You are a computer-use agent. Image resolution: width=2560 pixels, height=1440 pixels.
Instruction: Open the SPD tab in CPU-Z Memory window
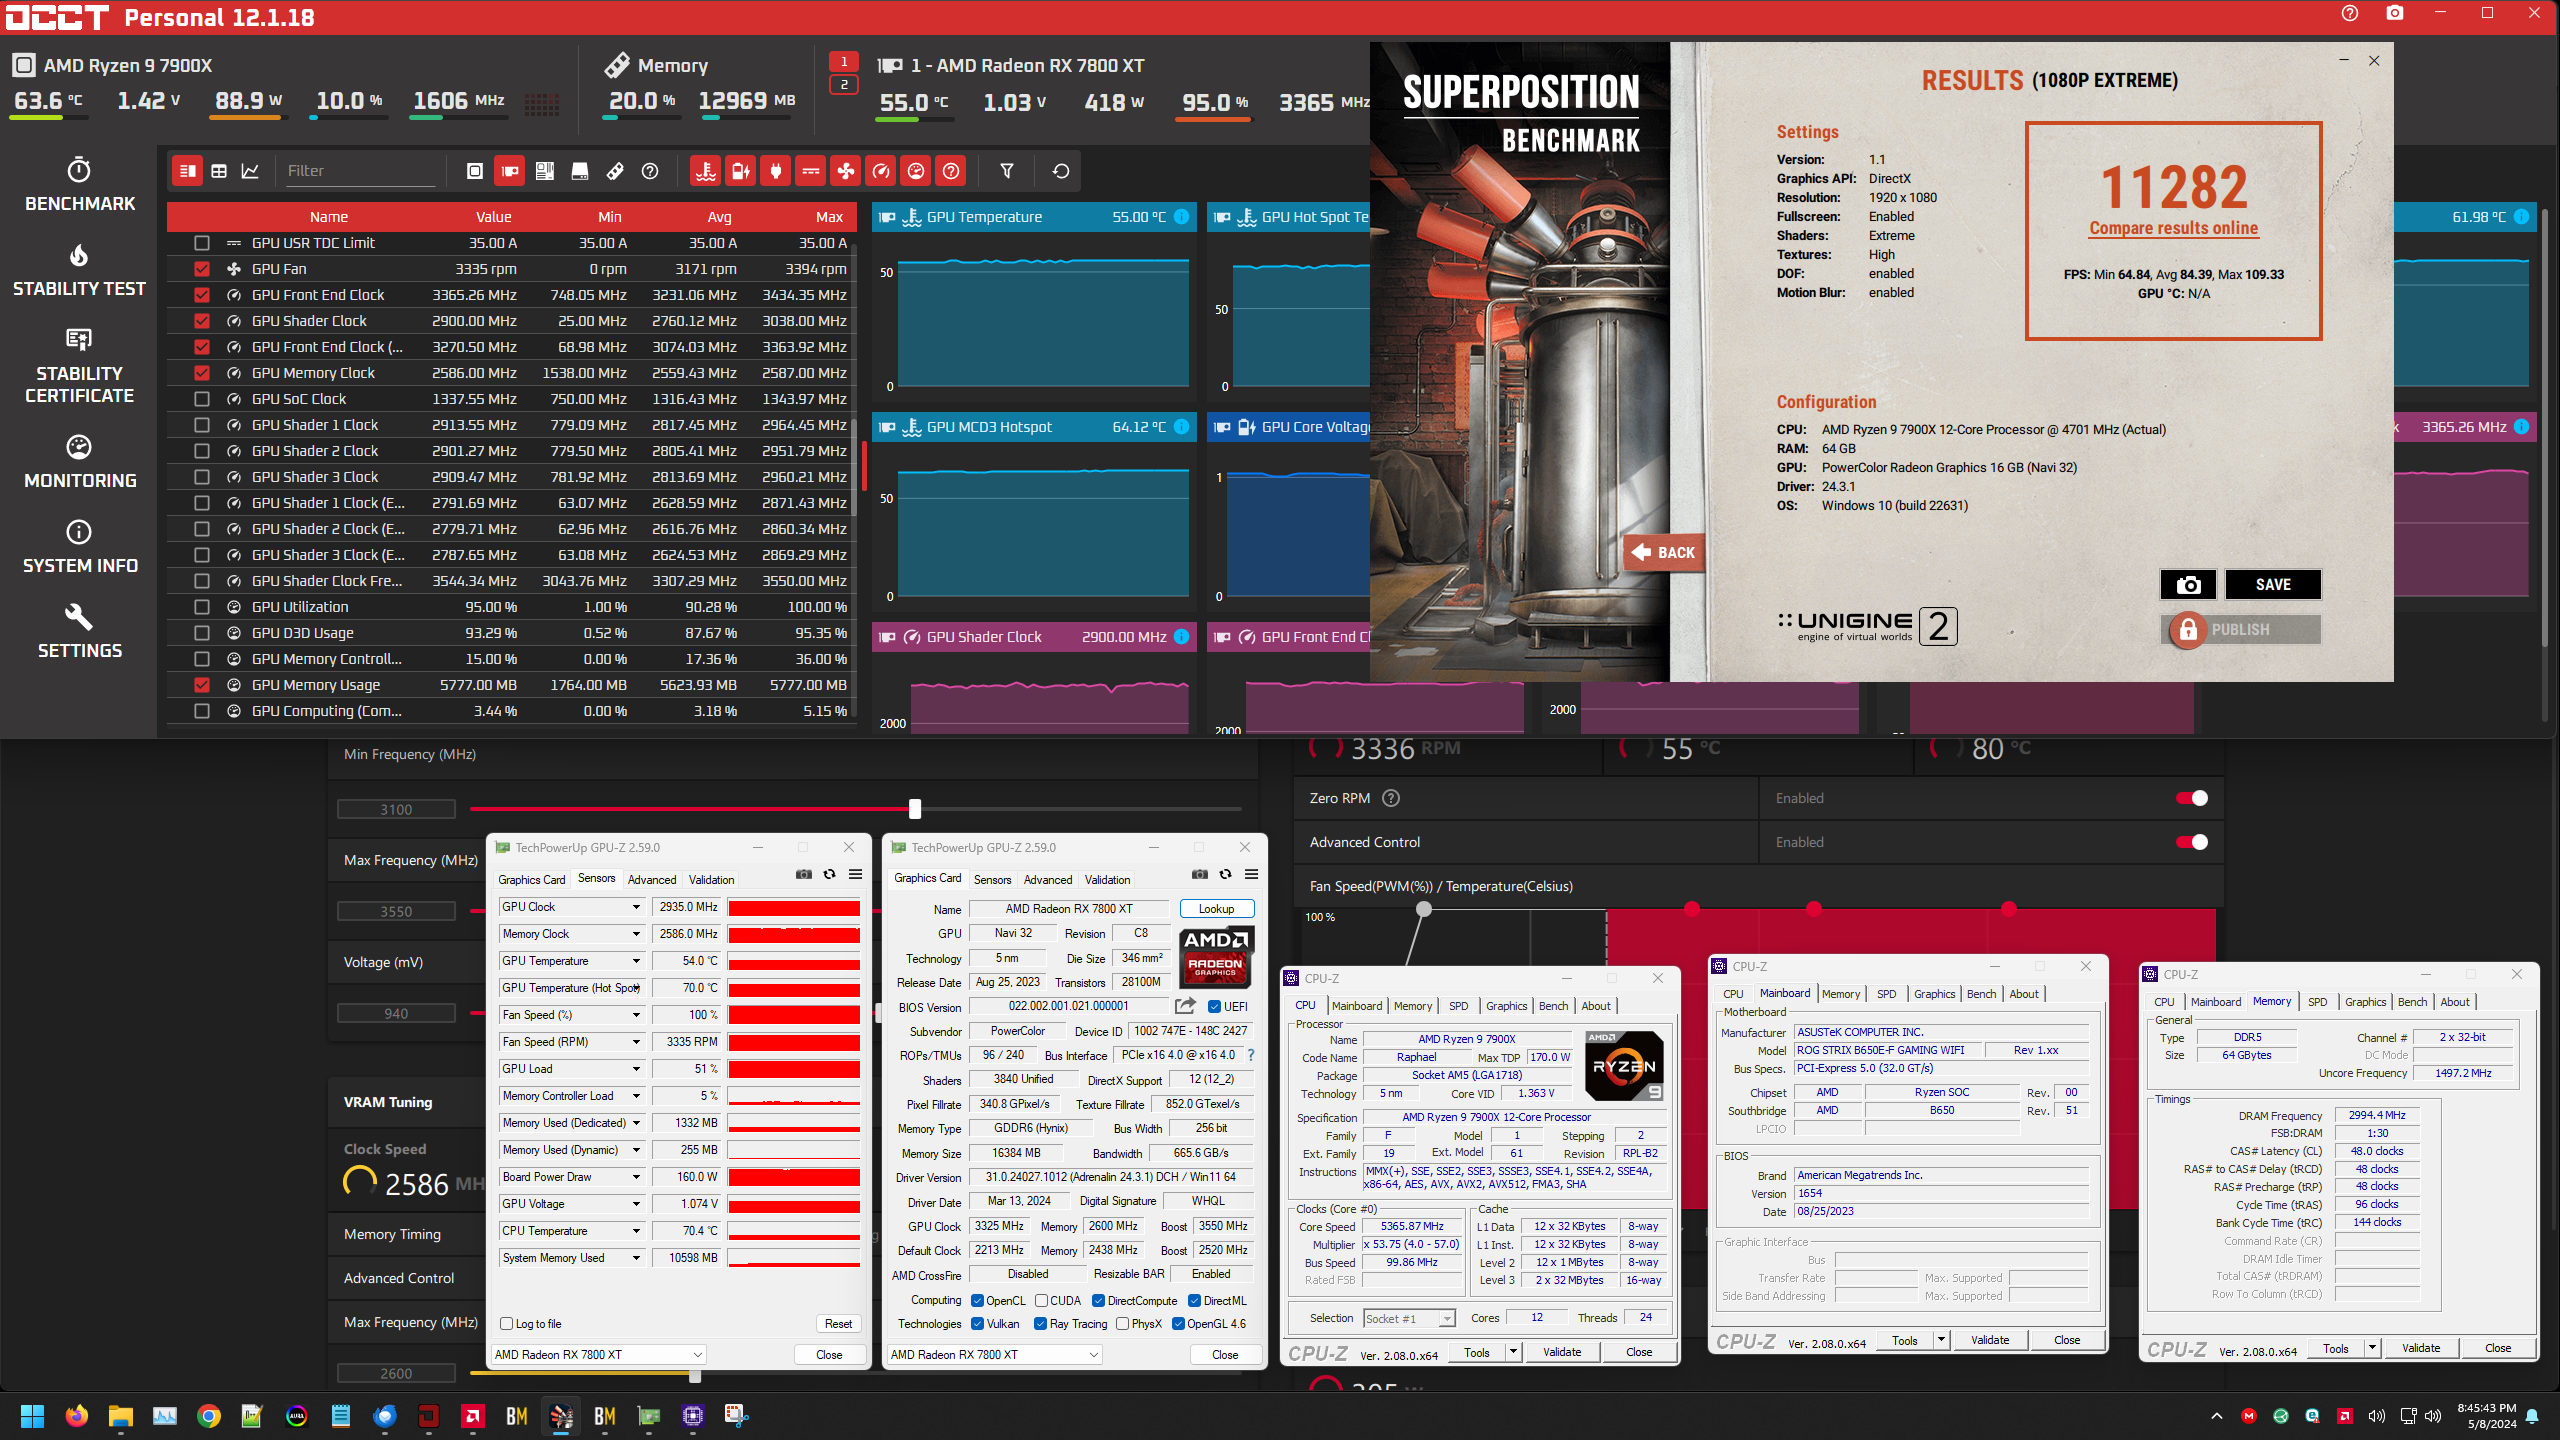tap(2317, 1002)
